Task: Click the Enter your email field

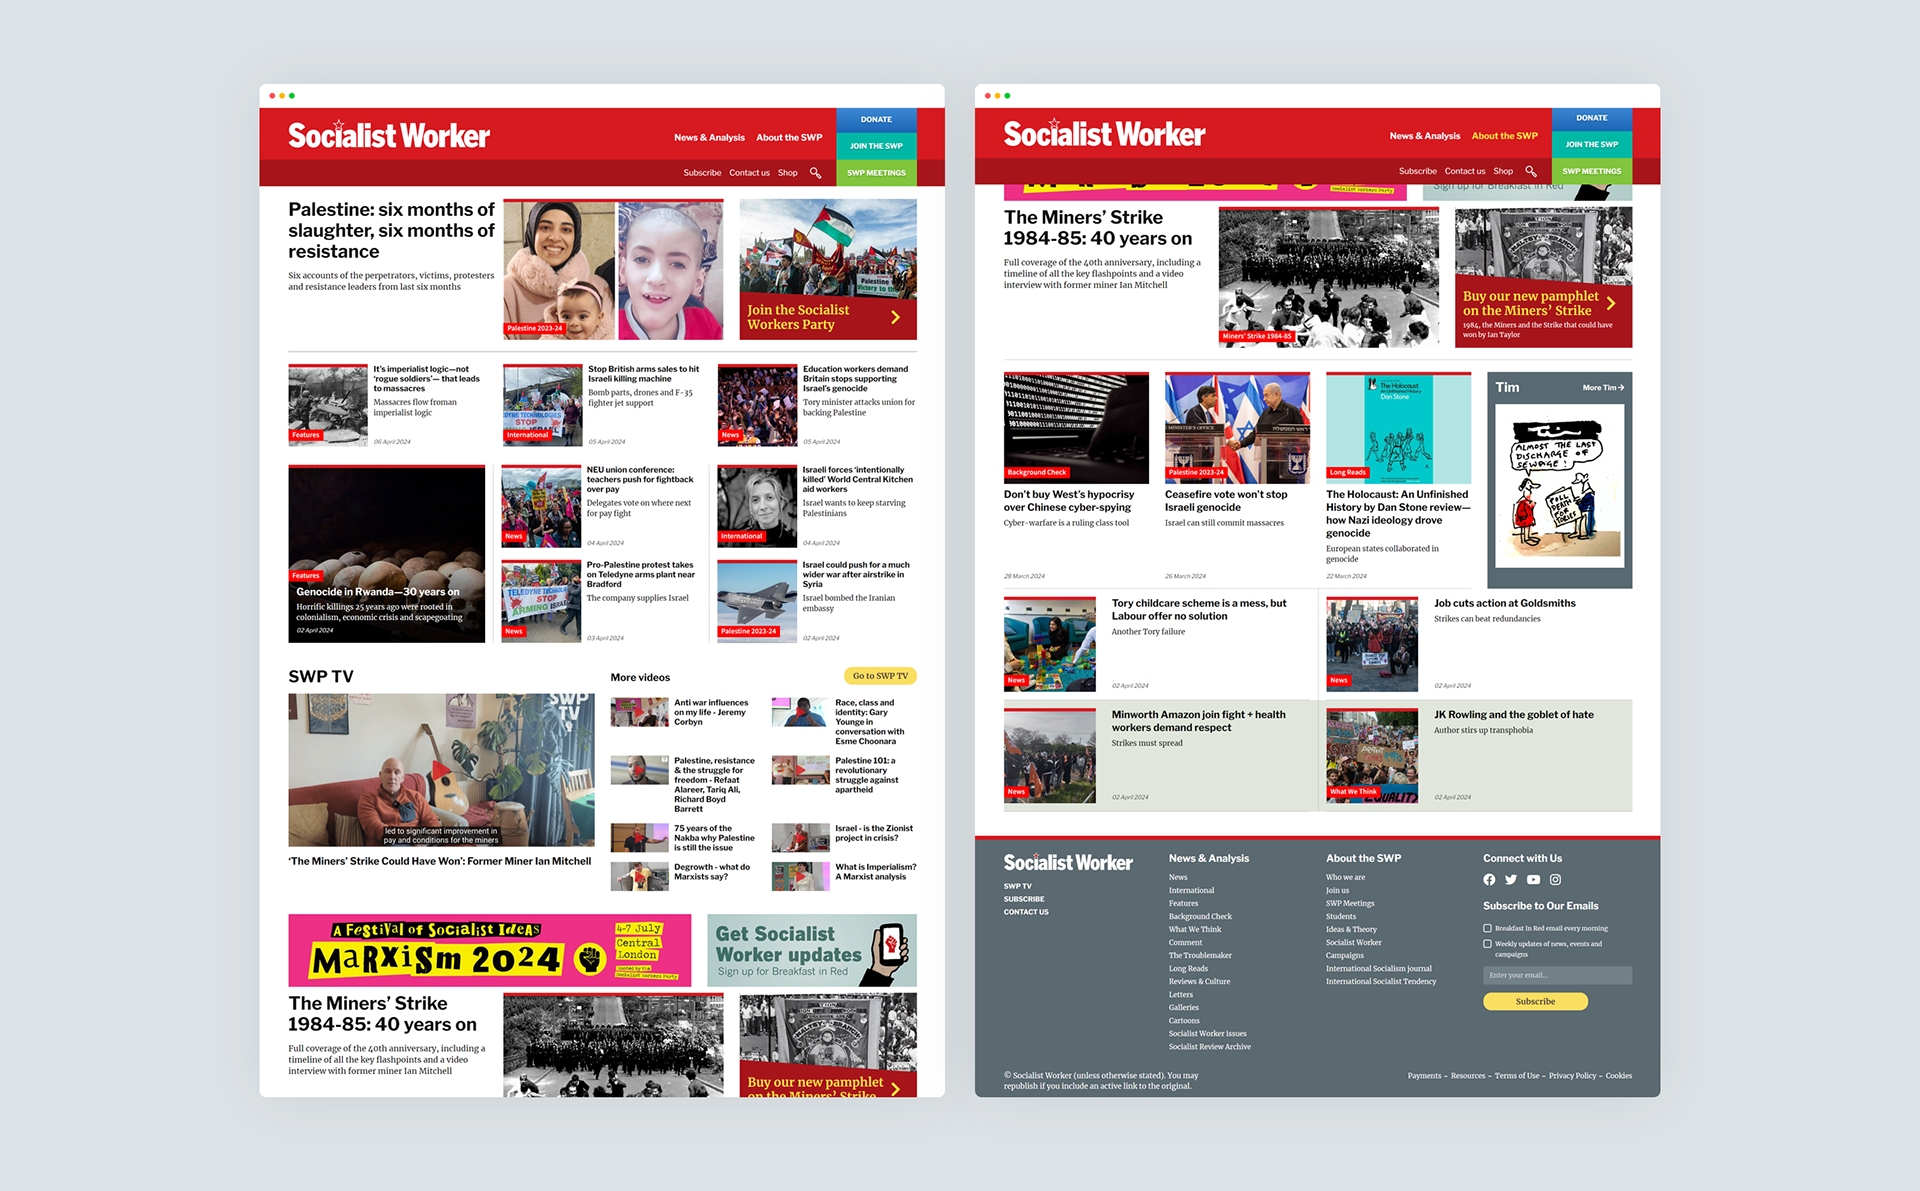Action: click(x=1557, y=975)
